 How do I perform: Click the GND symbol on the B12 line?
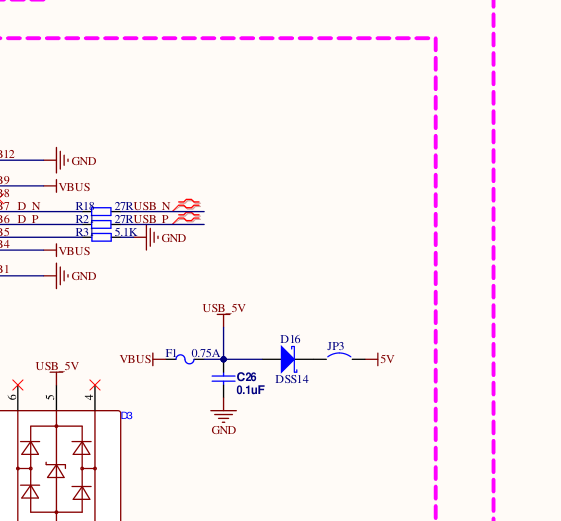(x=62, y=160)
